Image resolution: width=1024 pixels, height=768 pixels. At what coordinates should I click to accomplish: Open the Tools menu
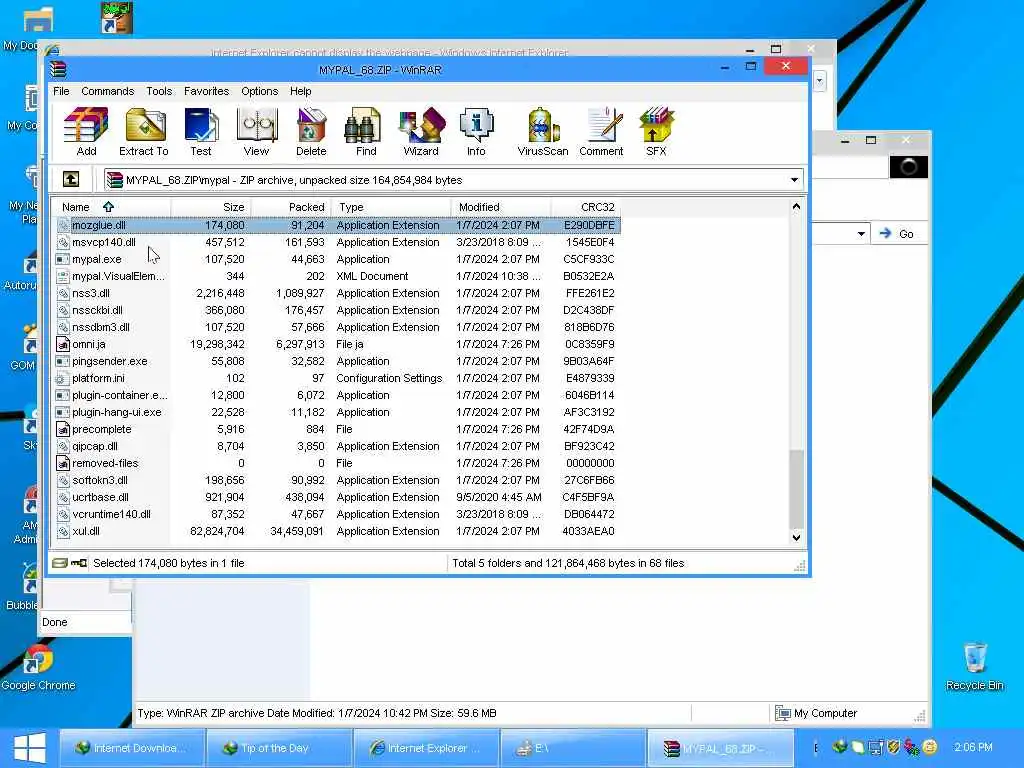(x=159, y=91)
